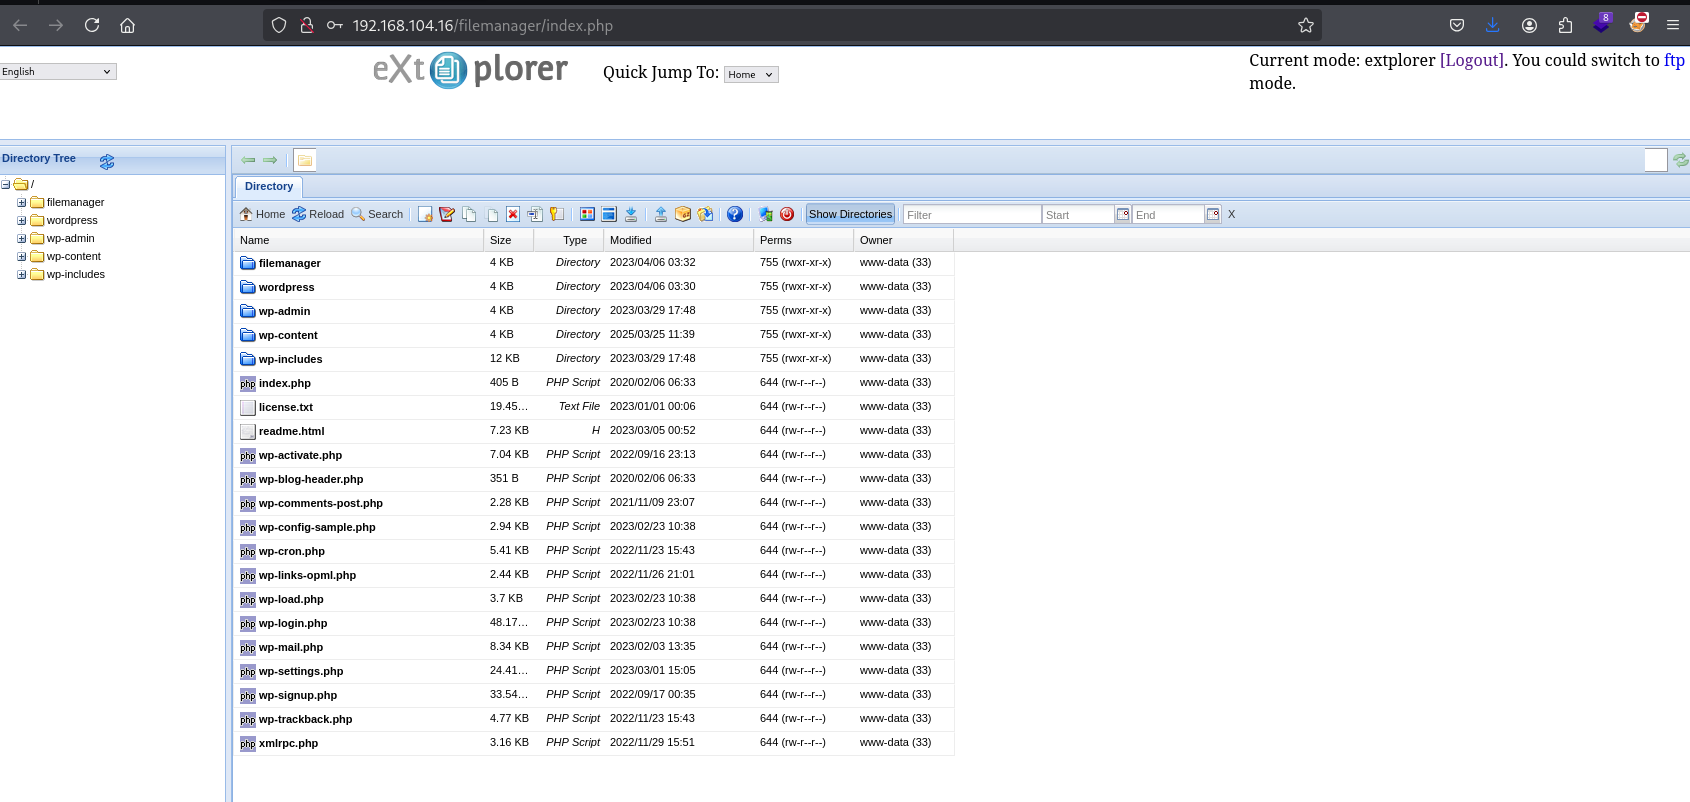Select wp-config-sample.php in file list
The height and width of the screenshot is (802, 1690).
(317, 527)
